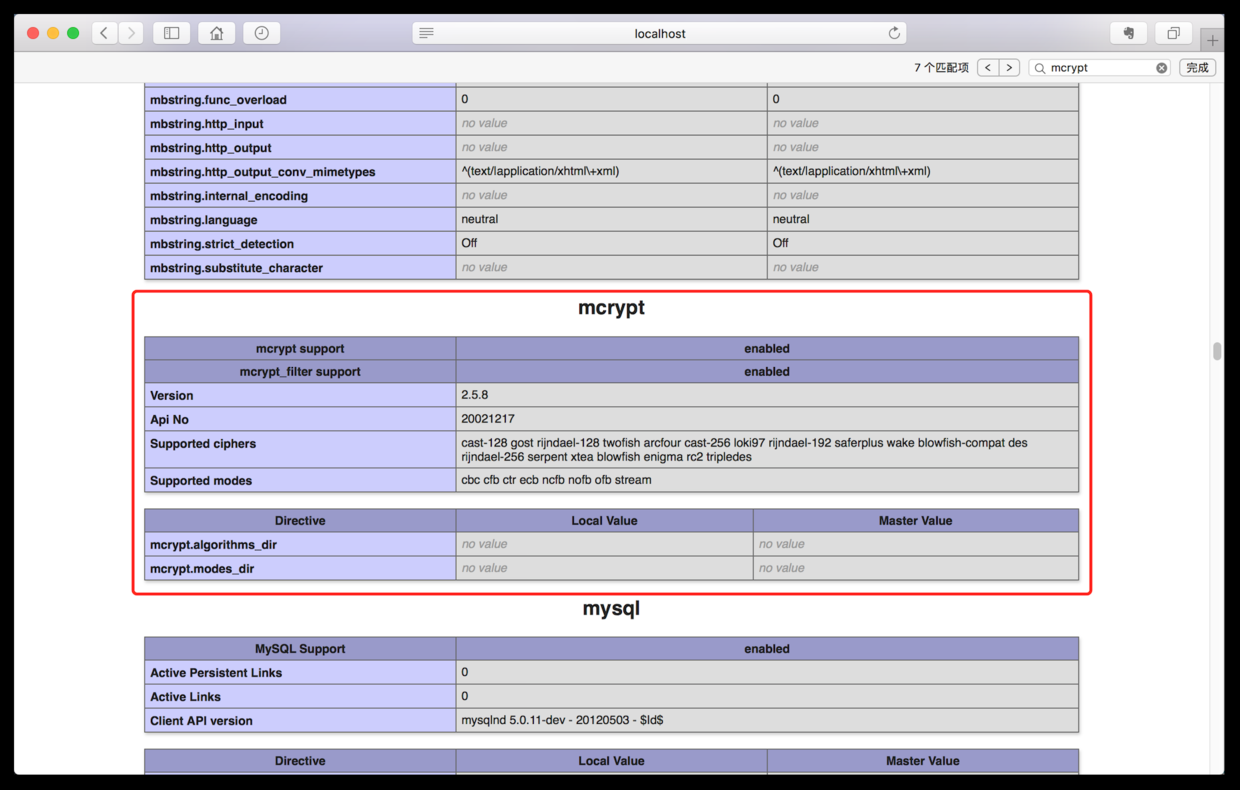
Task: Toggle the Safari sidebar
Action: point(171,32)
